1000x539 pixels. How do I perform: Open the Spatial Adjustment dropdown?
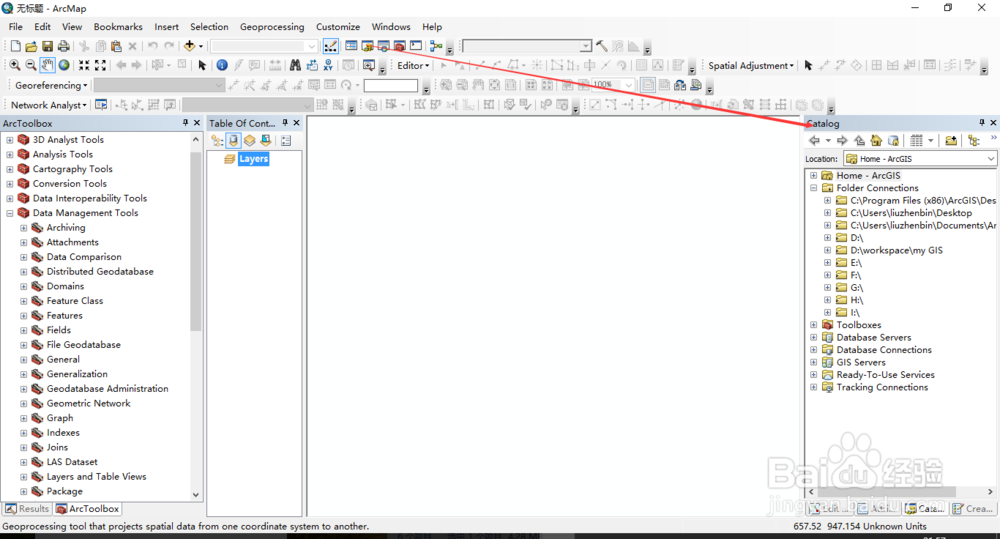(751, 65)
